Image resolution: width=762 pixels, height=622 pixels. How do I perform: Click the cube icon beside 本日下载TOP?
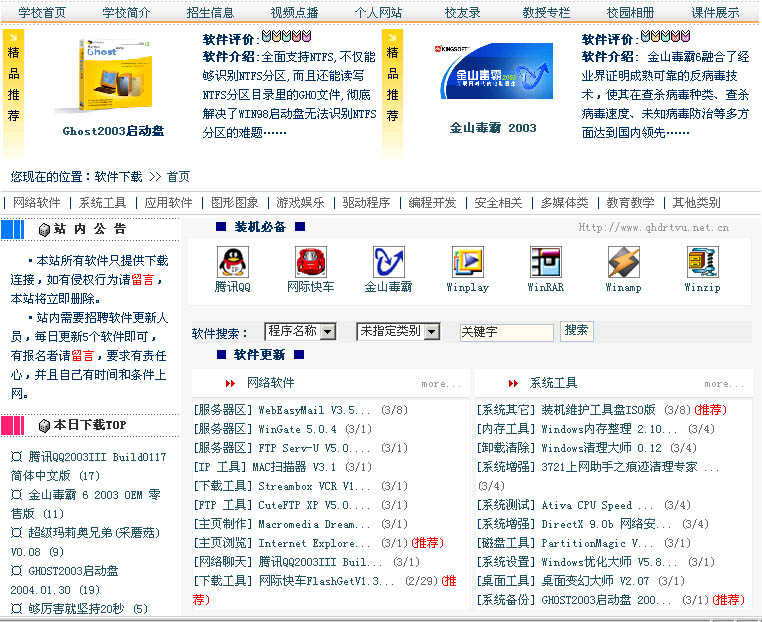tap(44, 426)
